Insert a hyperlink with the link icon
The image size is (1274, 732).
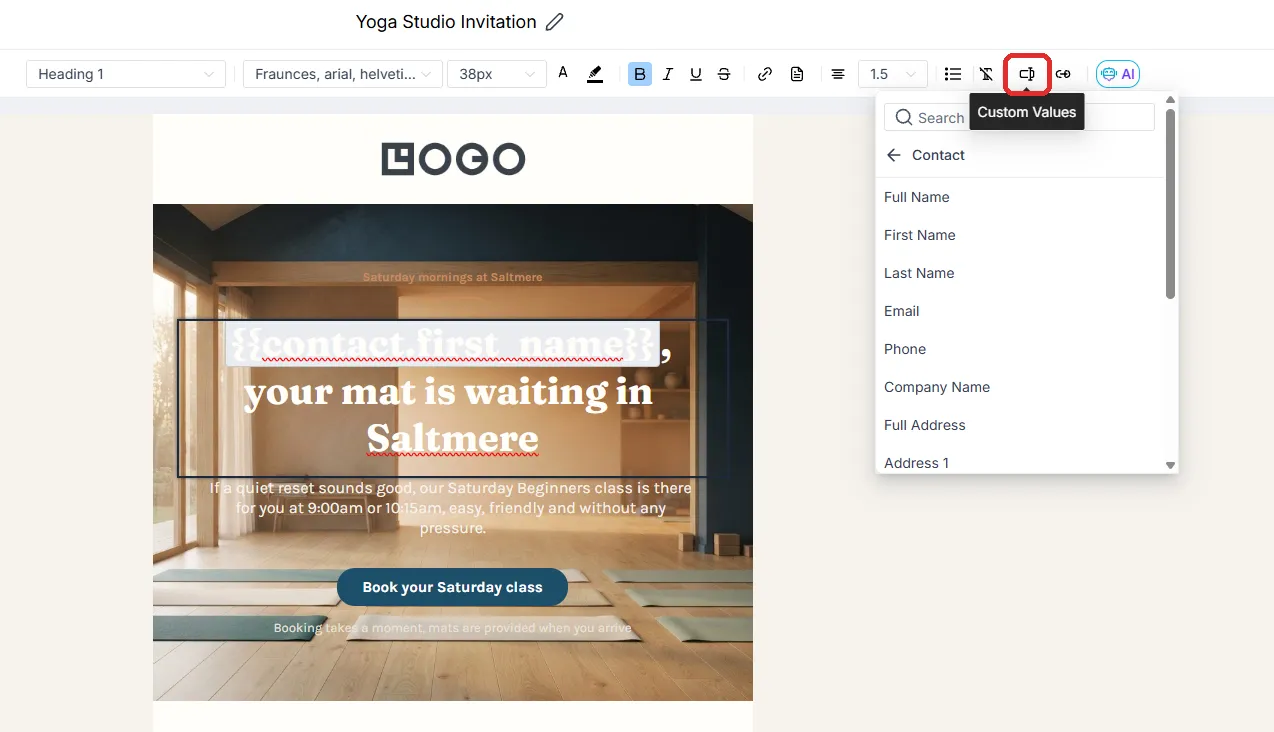pyautogui.click(x=765, y=74)
